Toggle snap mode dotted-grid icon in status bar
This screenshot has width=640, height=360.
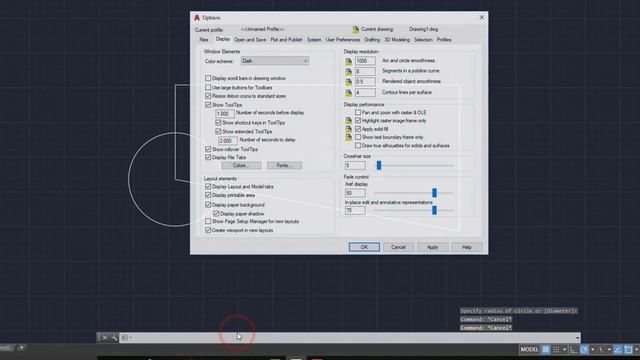[x=556, y=349]
